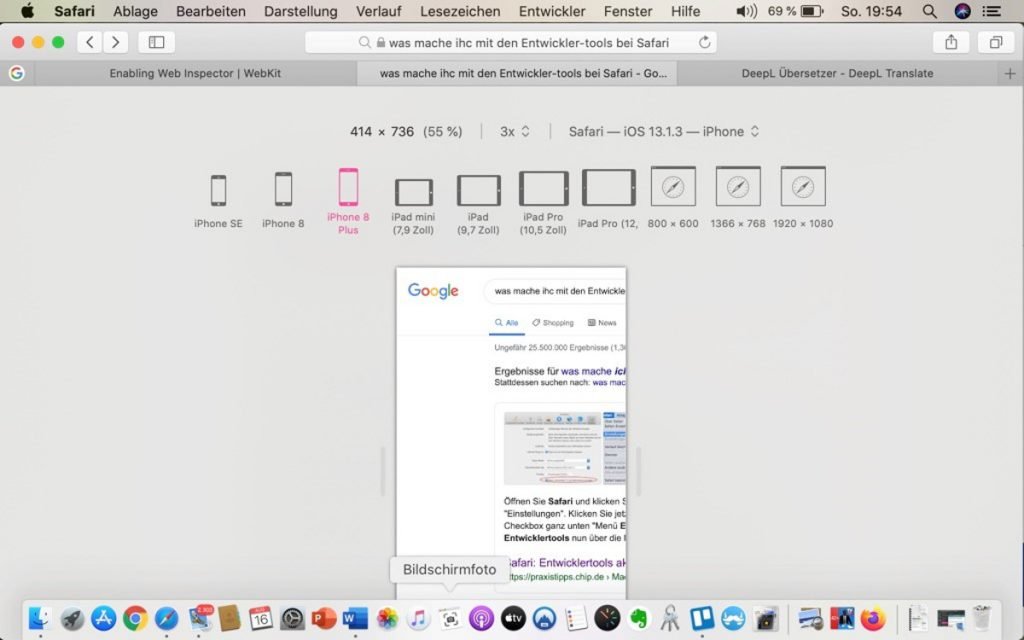1024x640 pixels.
Task: Choose the iPad mini (7,9 Zoll) preset
Action: (x=413, y=206)
